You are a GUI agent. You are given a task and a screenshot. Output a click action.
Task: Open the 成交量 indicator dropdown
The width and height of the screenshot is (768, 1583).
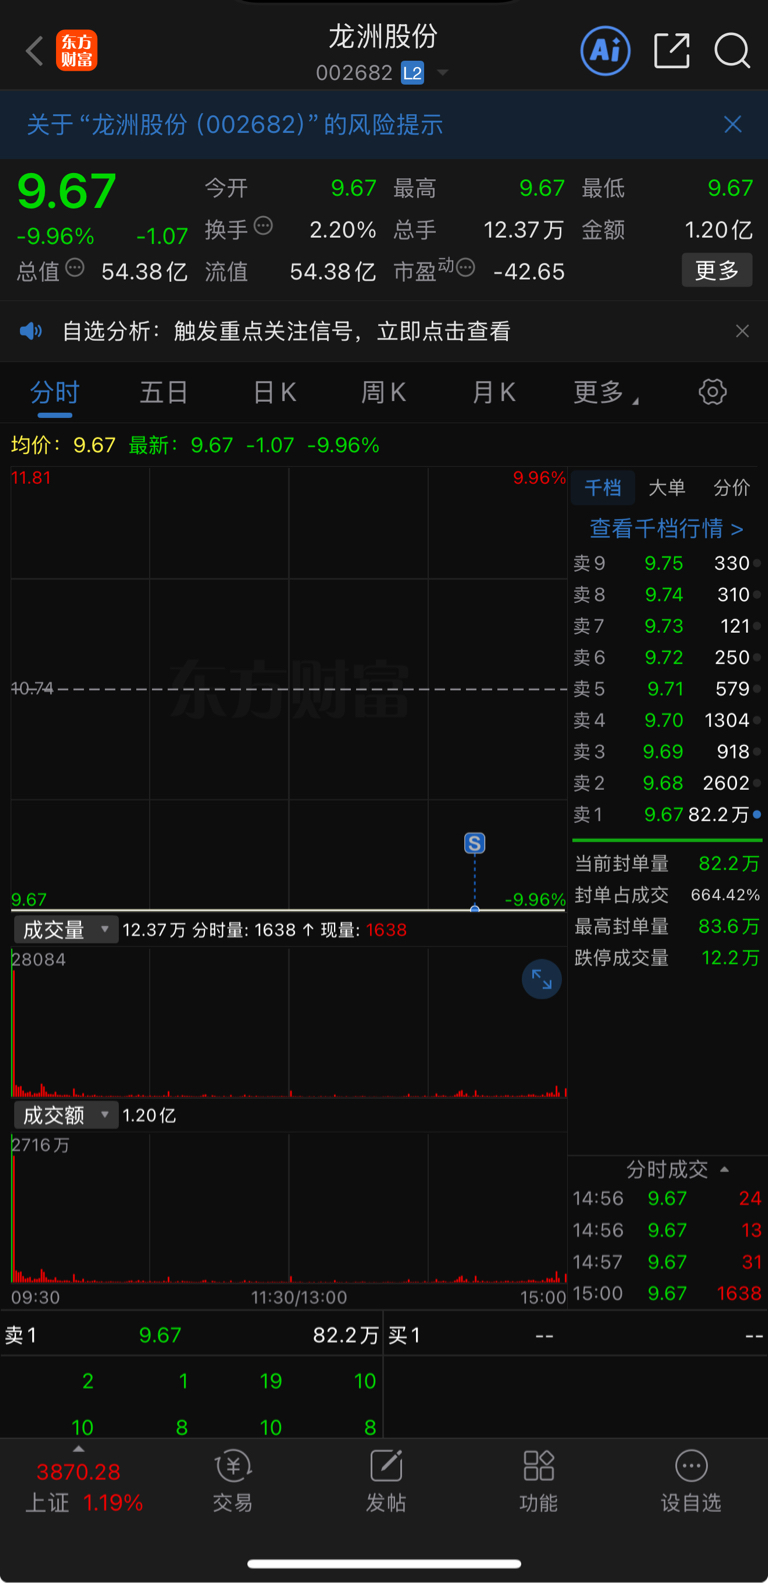click(66, 930)
